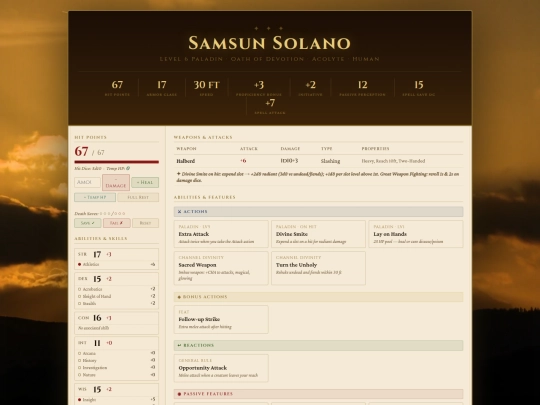Image resolution: width=540 pixels, height=405 pixels.
Task: Toggle Stealth skill proficiency circle
Action: tap(80, 303)
